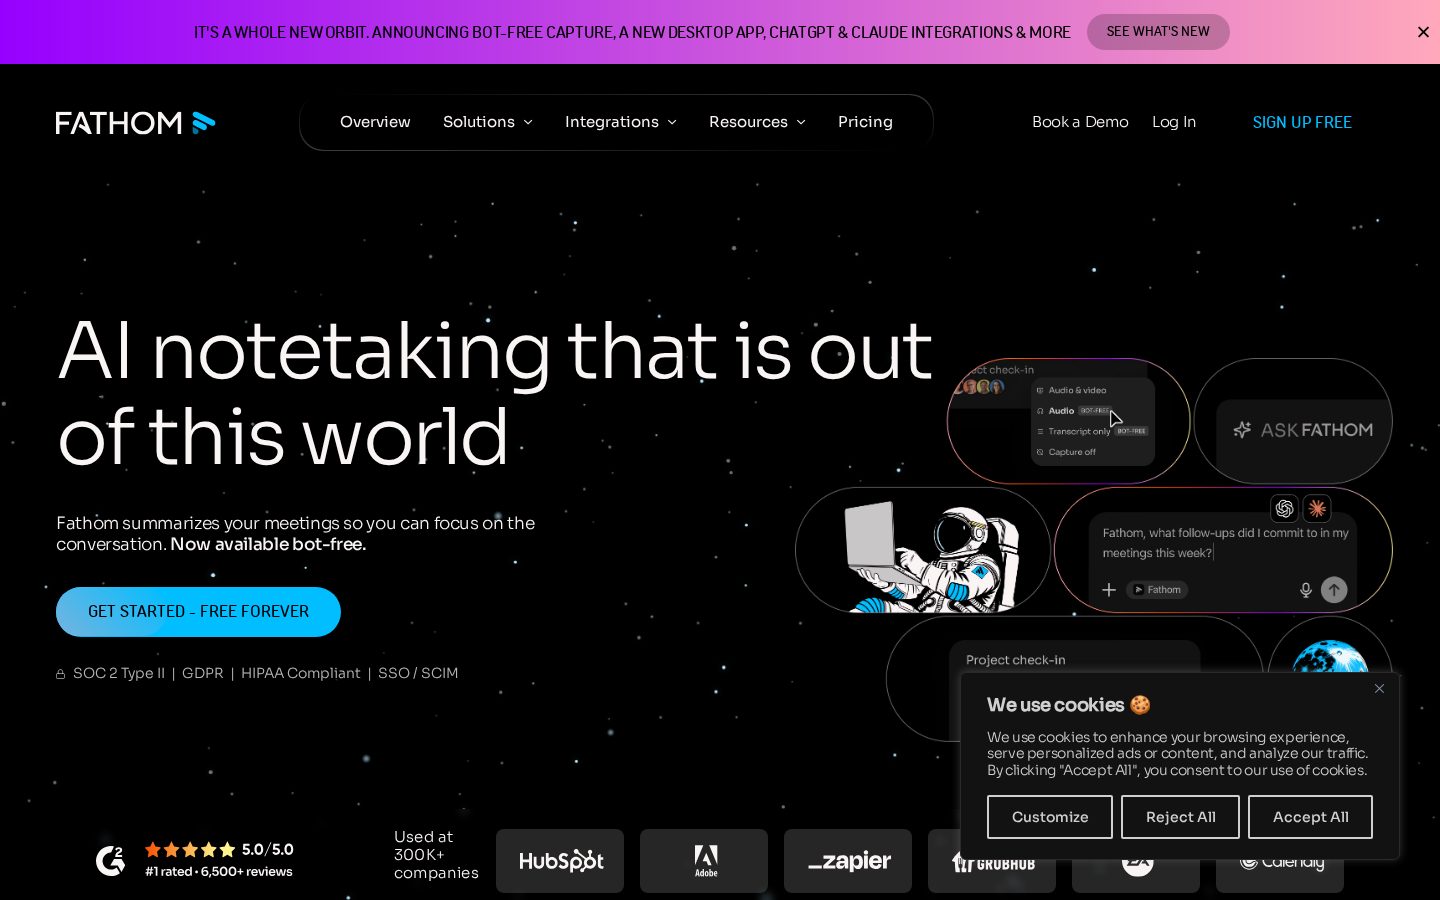This screenshot has width=1440, height=900.
Task: Click the Zapier logo tile
Action: (848, 861)
